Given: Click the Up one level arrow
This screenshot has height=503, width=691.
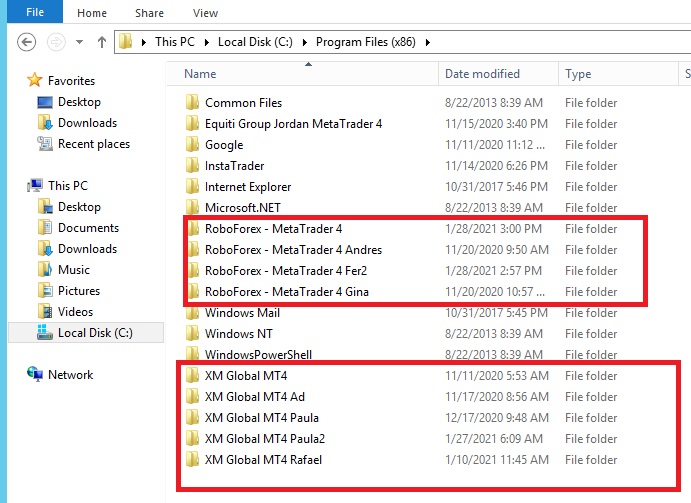Looking at the screenshot, I should coord(101,42).
